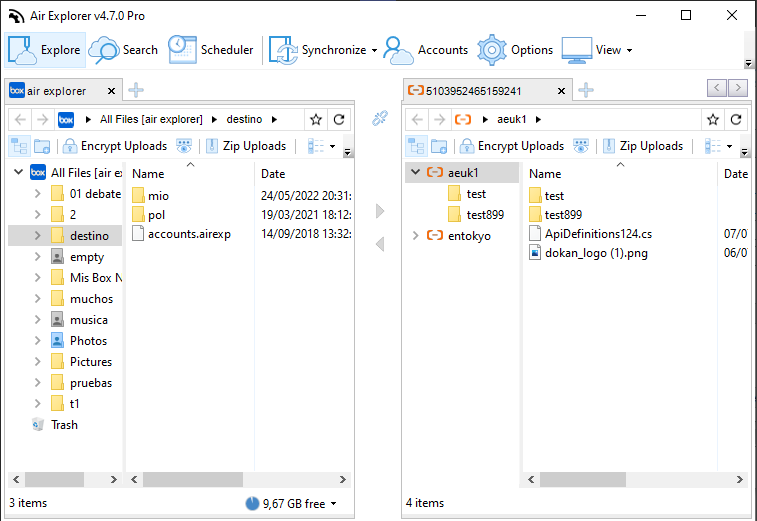Add right pane folder to favorites
The image size is (757, 521).
(713, 119)
